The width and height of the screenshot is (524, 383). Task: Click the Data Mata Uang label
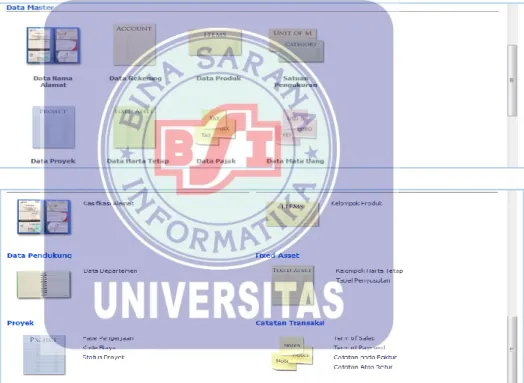pos(295,161)
